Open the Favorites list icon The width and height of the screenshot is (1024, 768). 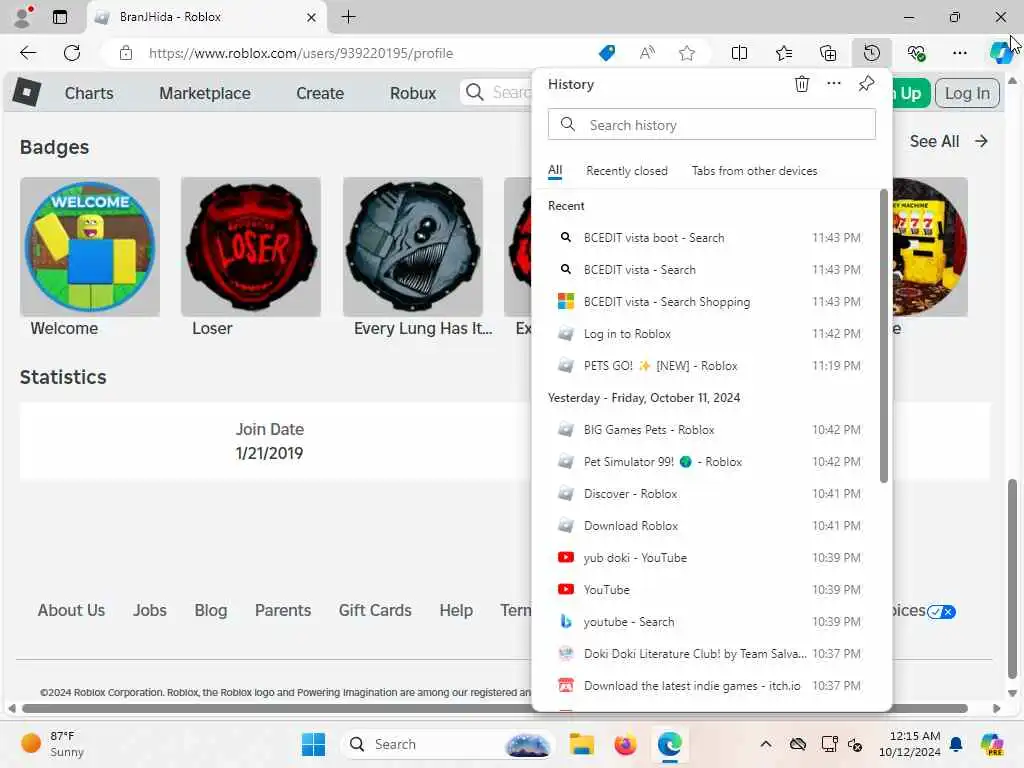[784, 53]
